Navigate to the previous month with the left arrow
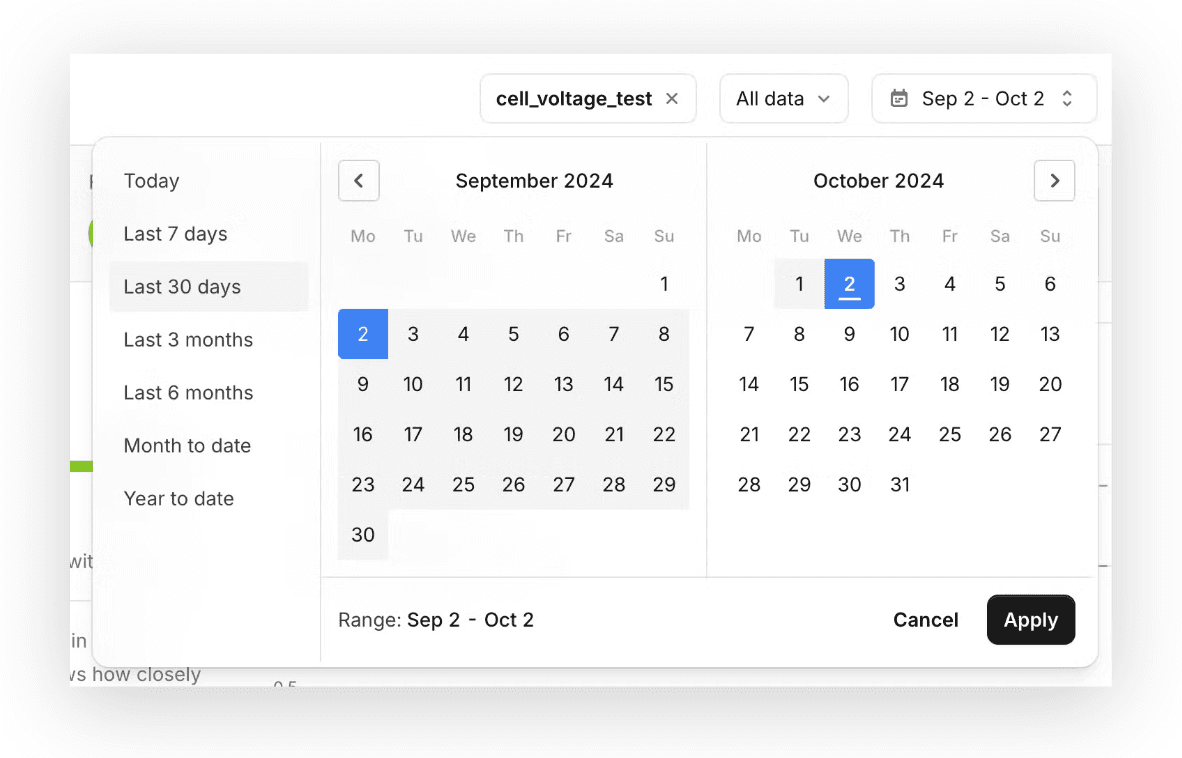 coord(359,180)
